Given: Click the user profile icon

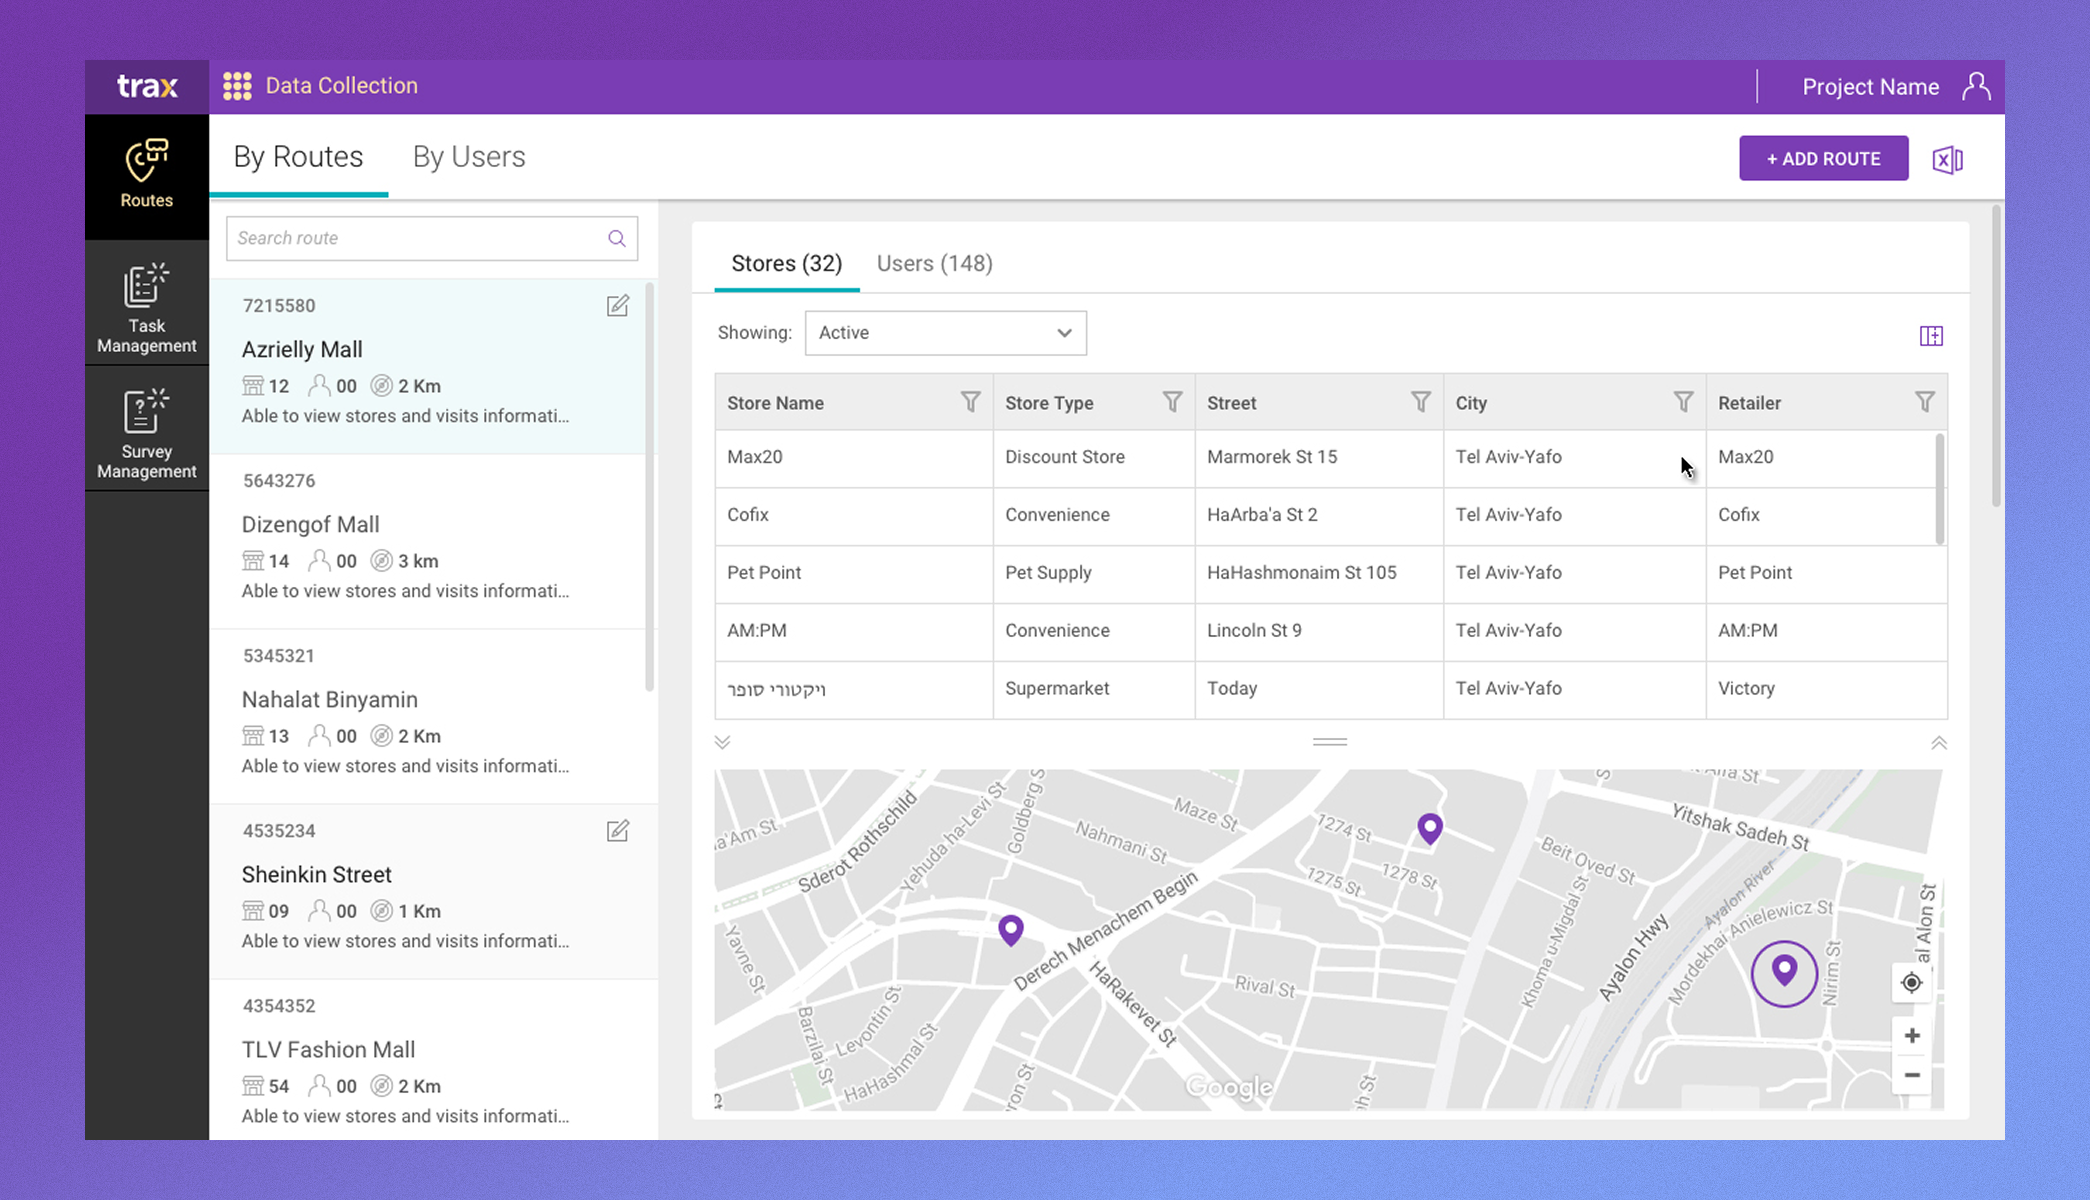Looking at the screenshot, I should [x=1976, y=87].
